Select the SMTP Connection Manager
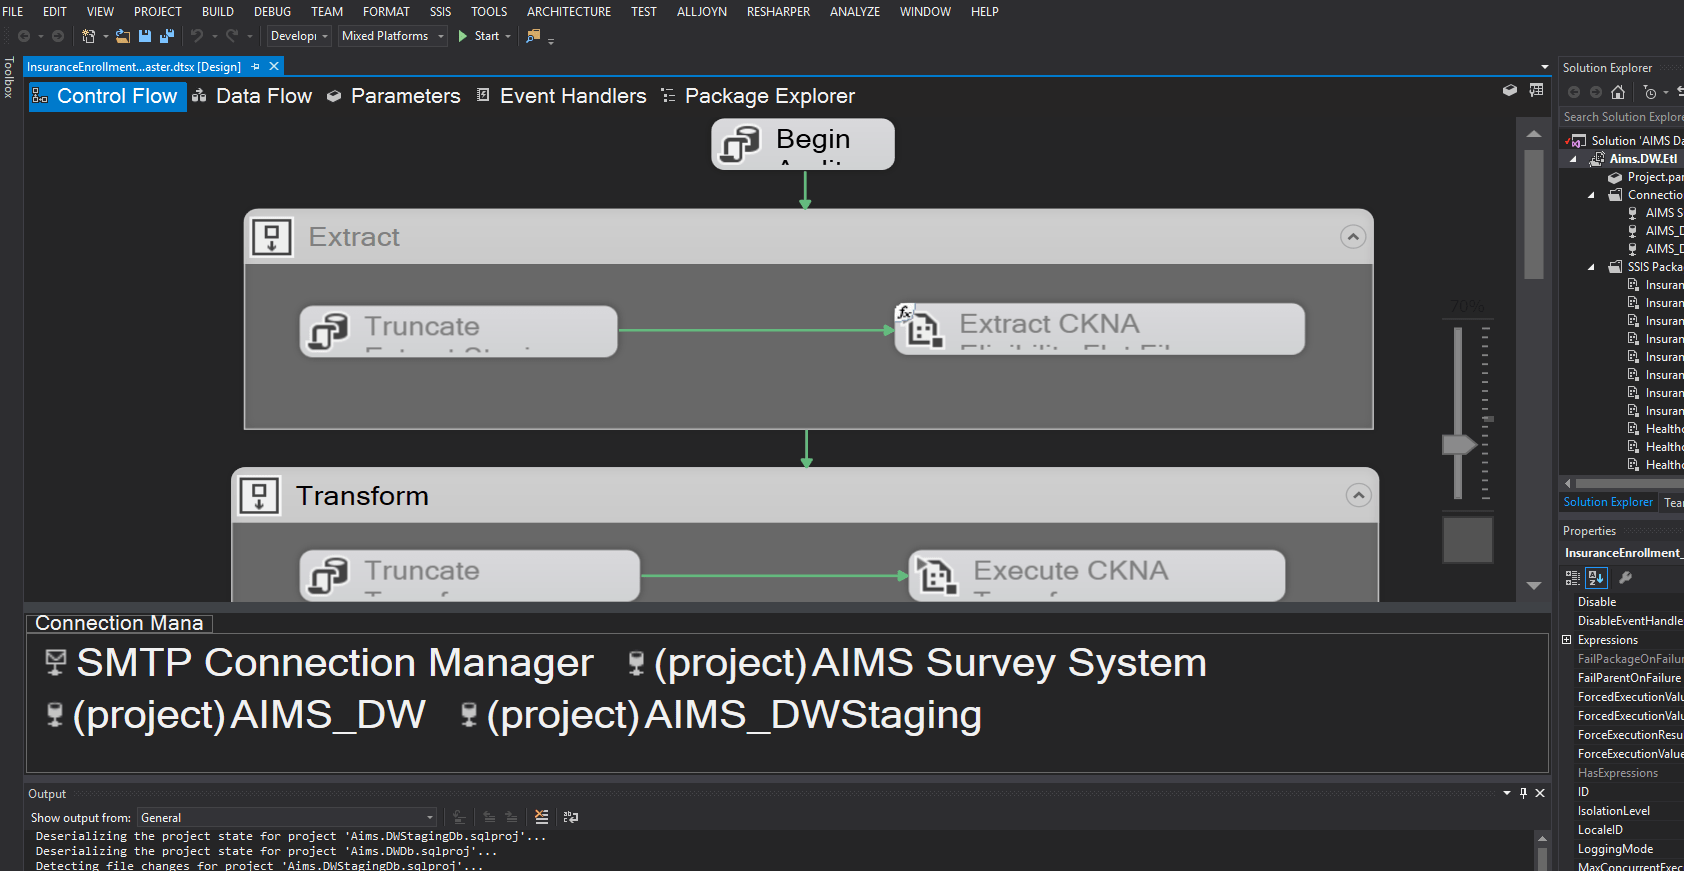This screenshot has width=1684, height=871. coord(320,663)
